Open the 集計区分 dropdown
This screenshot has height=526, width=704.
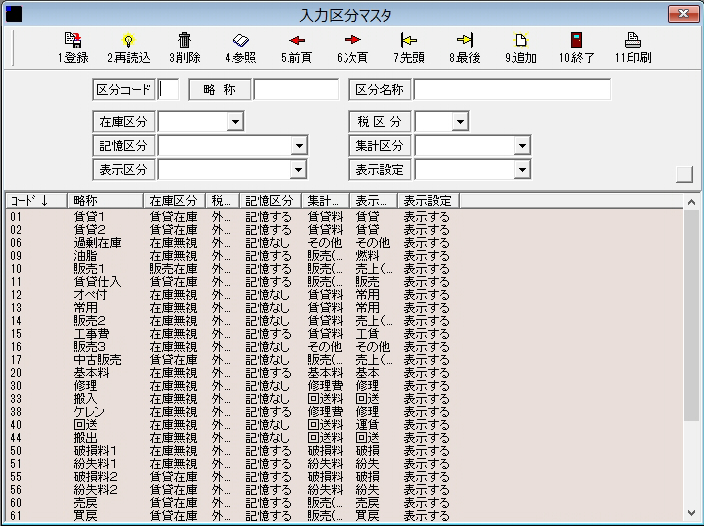click(x=521, y=146)
